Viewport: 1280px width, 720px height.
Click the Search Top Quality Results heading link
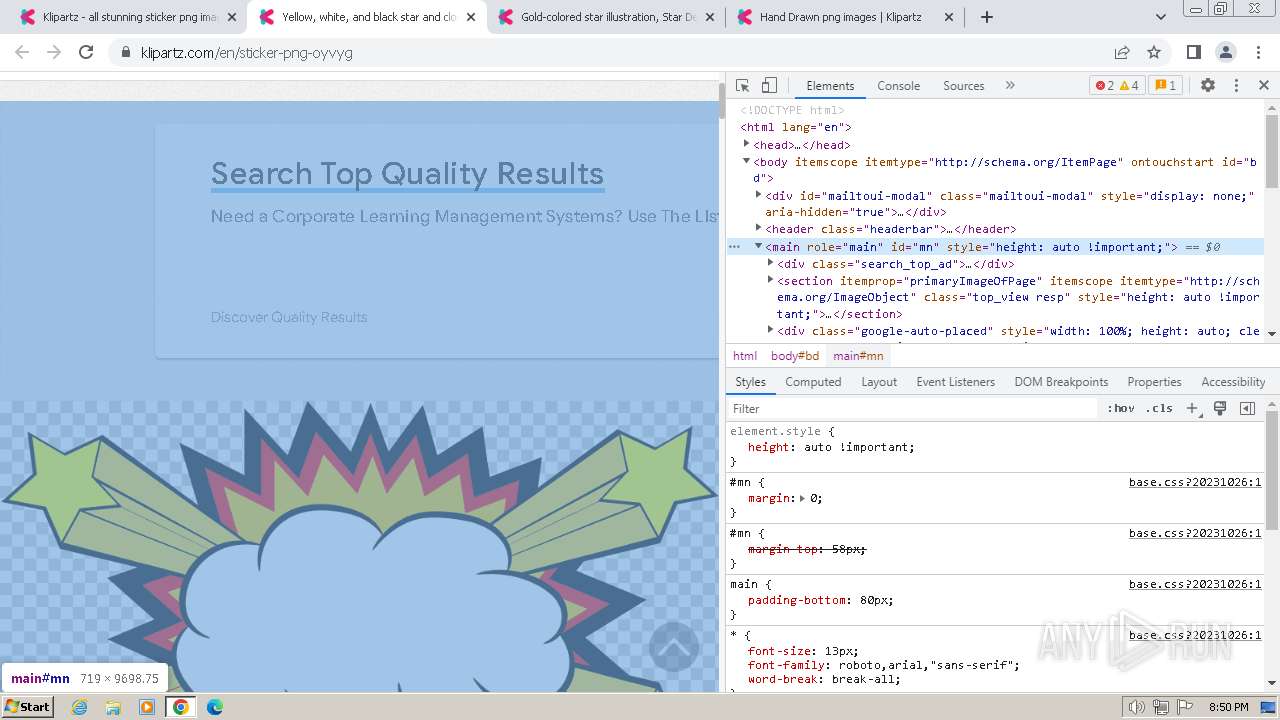(x=407, y=174)
